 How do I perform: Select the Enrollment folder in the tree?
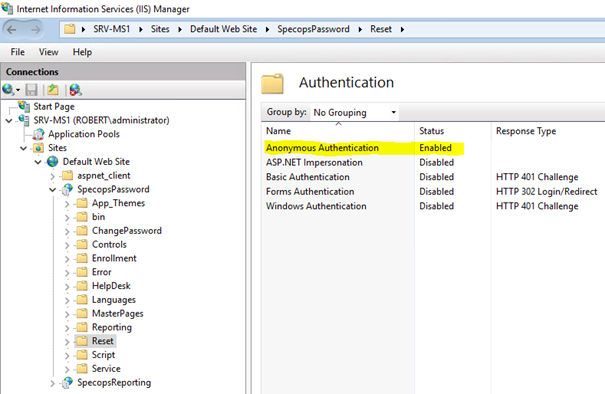(114, 259)
